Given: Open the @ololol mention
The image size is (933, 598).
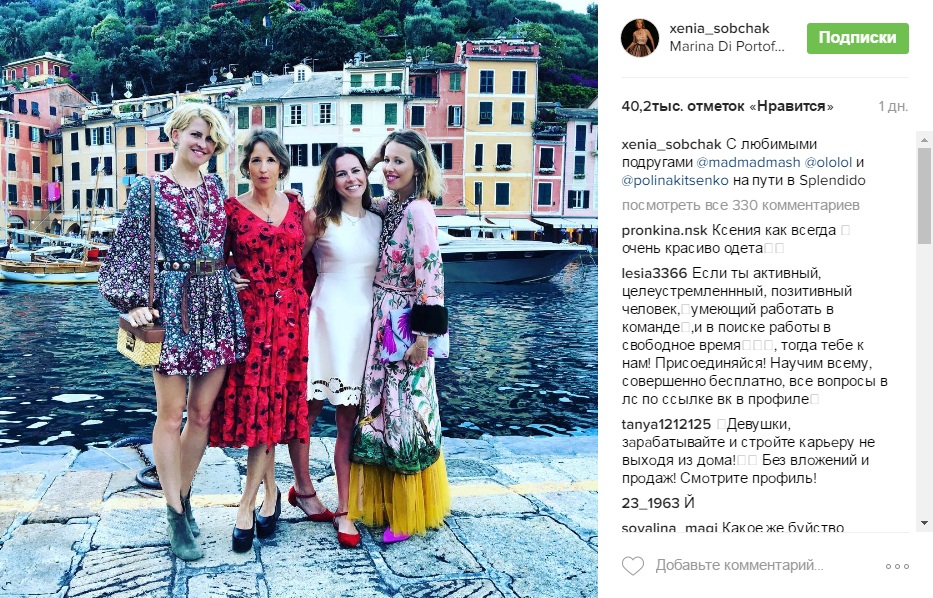Looking at the screenshot, I should 828,162.
